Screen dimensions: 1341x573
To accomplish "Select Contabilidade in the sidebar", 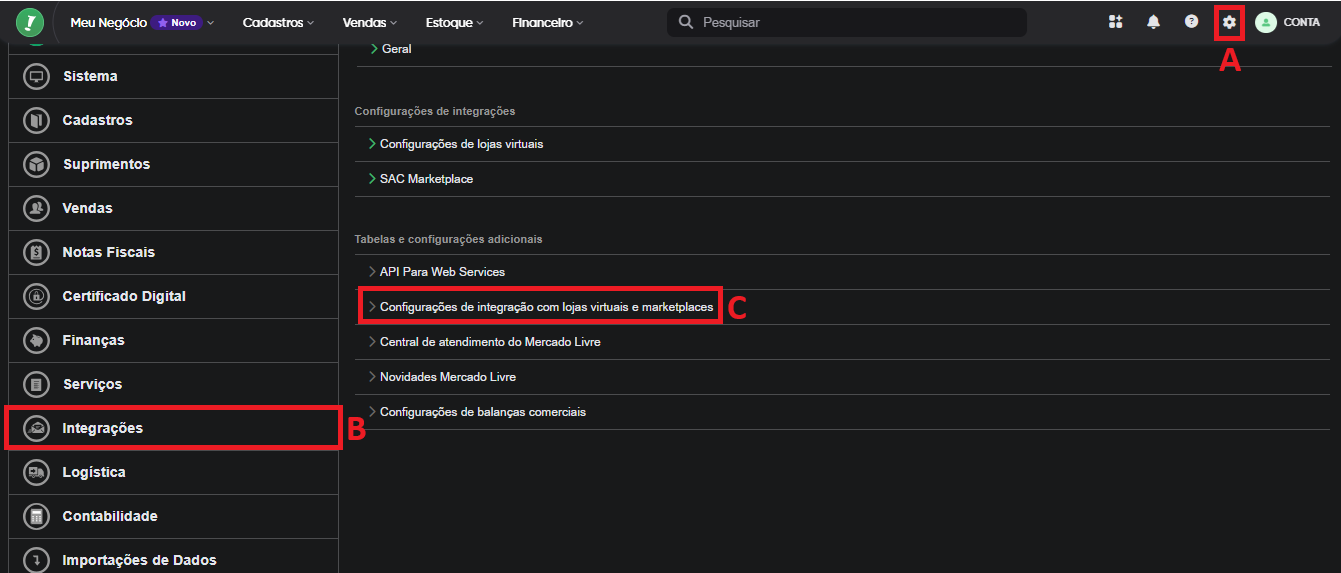I will (110, 516).
